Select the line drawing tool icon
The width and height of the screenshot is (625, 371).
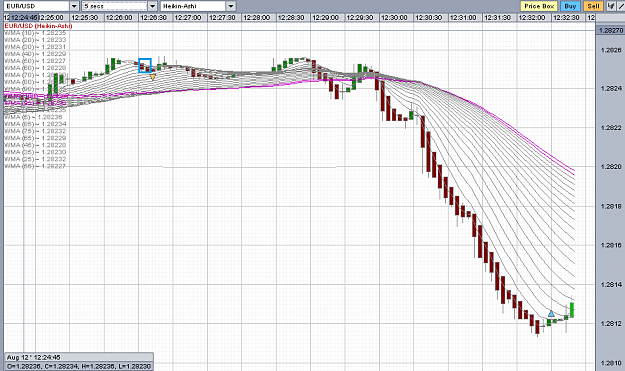point(621,6)
